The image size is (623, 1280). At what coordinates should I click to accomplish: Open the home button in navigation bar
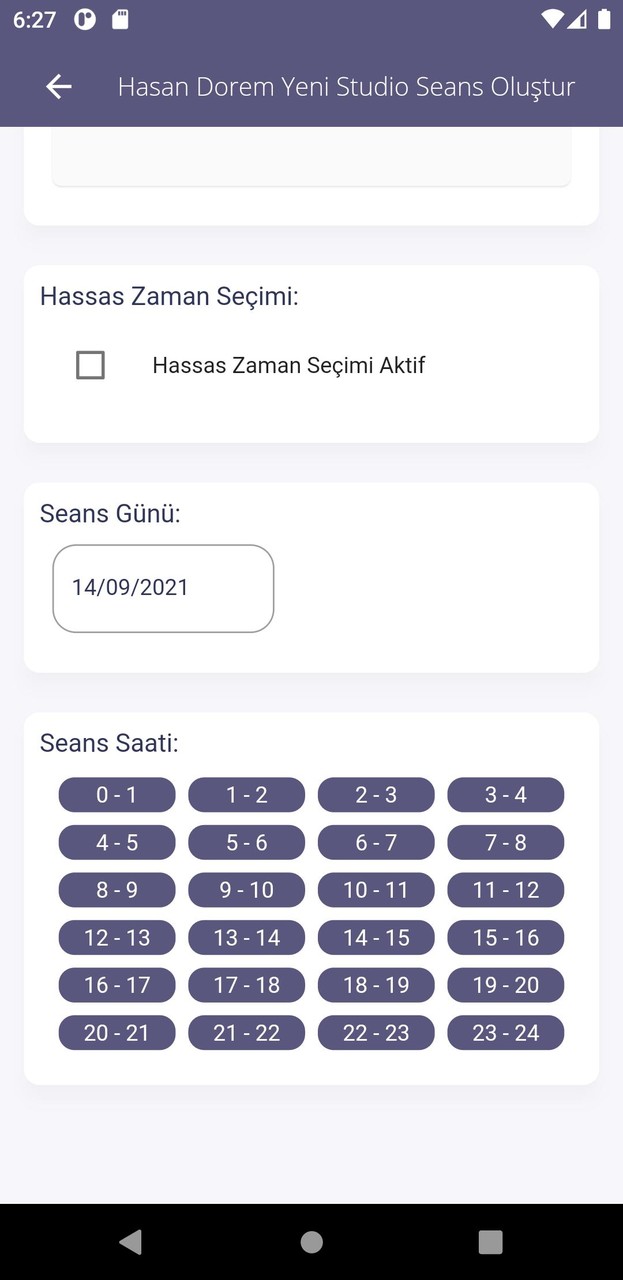coord(311,1242)
